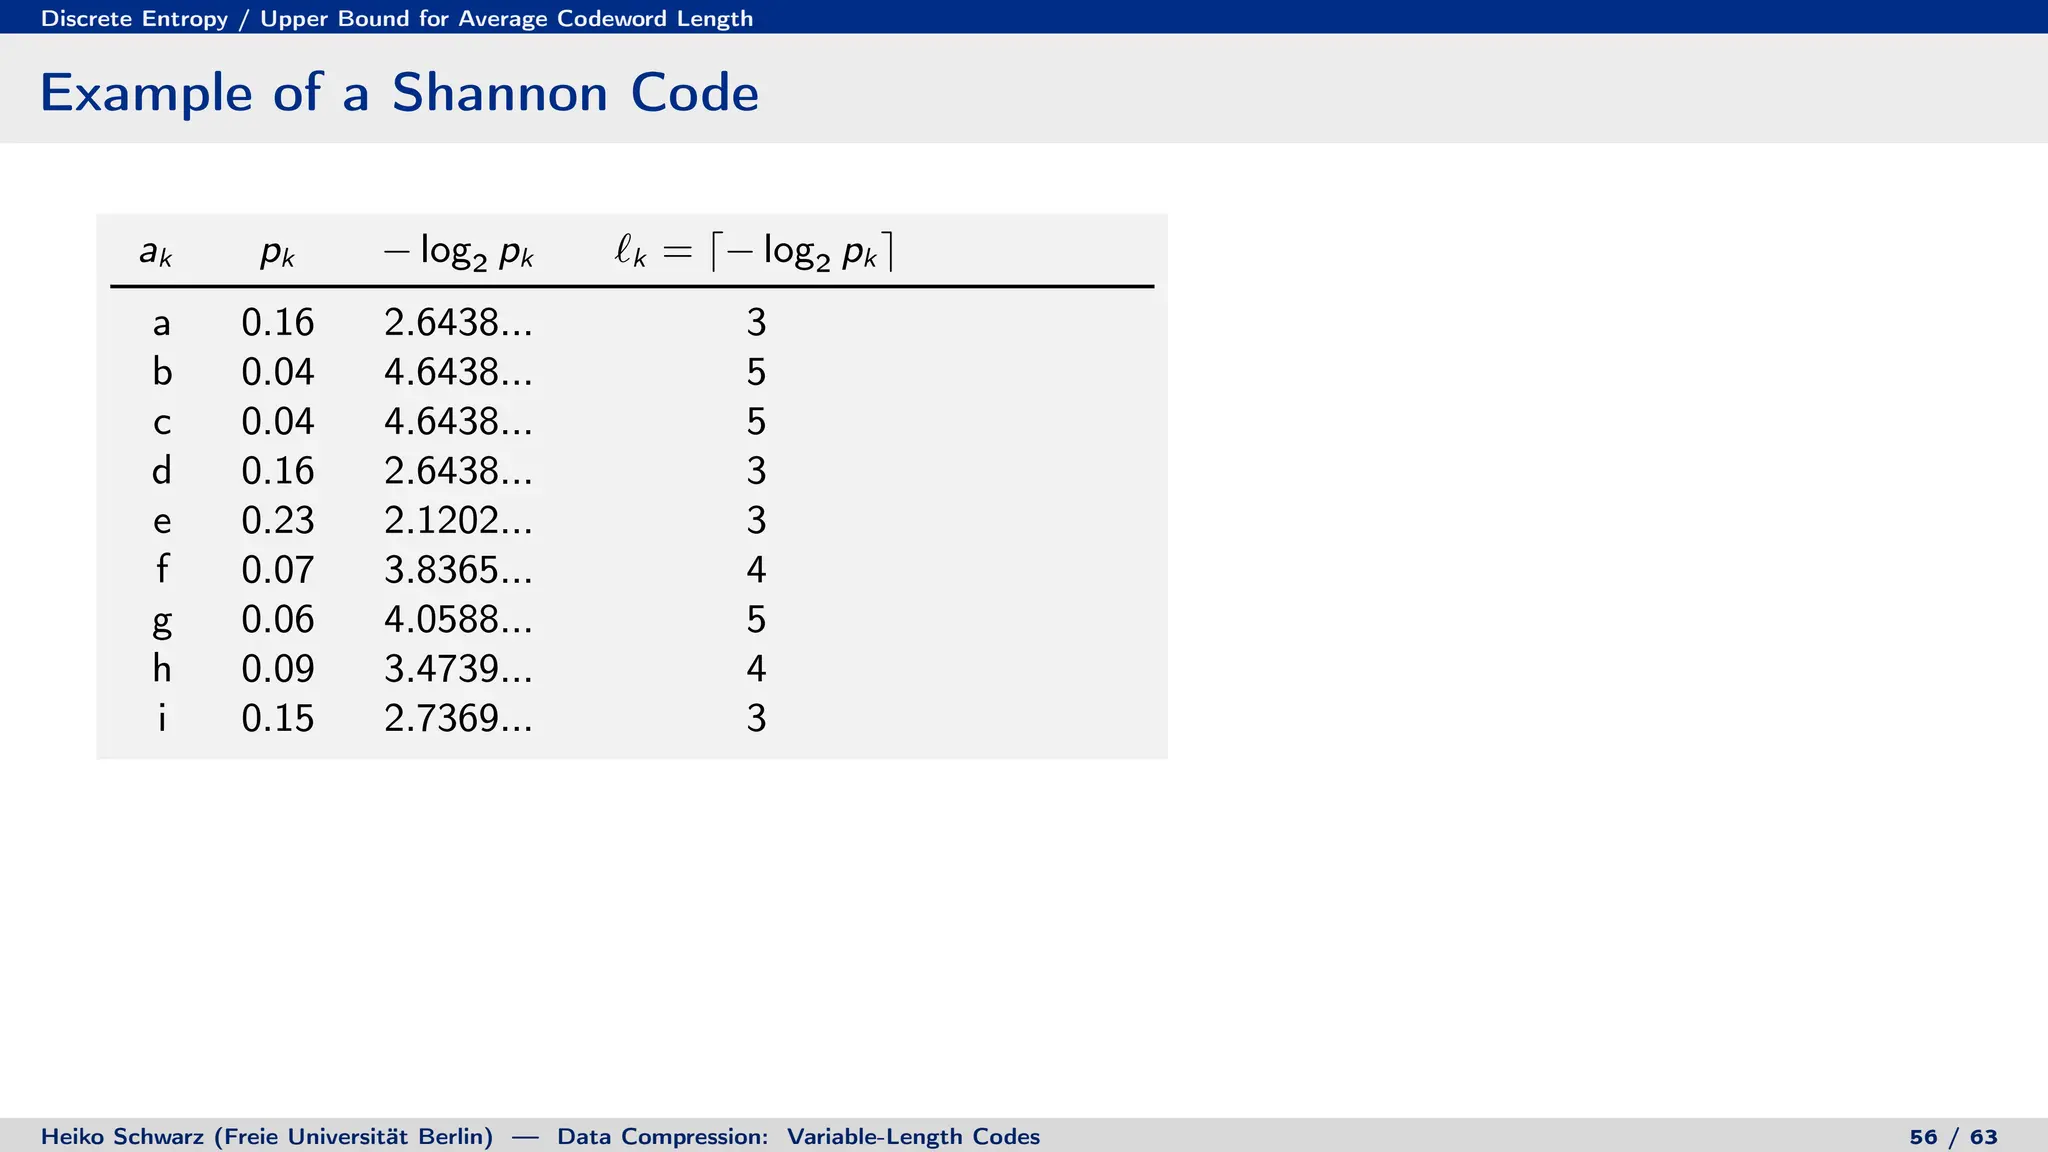Select symbol 'a' in the table
Image resolution: width=2048 pixels, height=1152 pixels.
(162, 324)
